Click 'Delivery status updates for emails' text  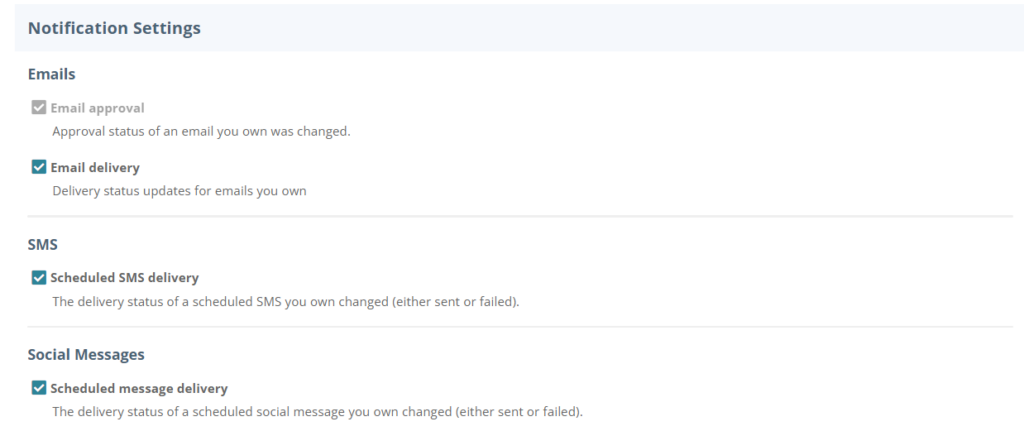[x=179, y=191]
